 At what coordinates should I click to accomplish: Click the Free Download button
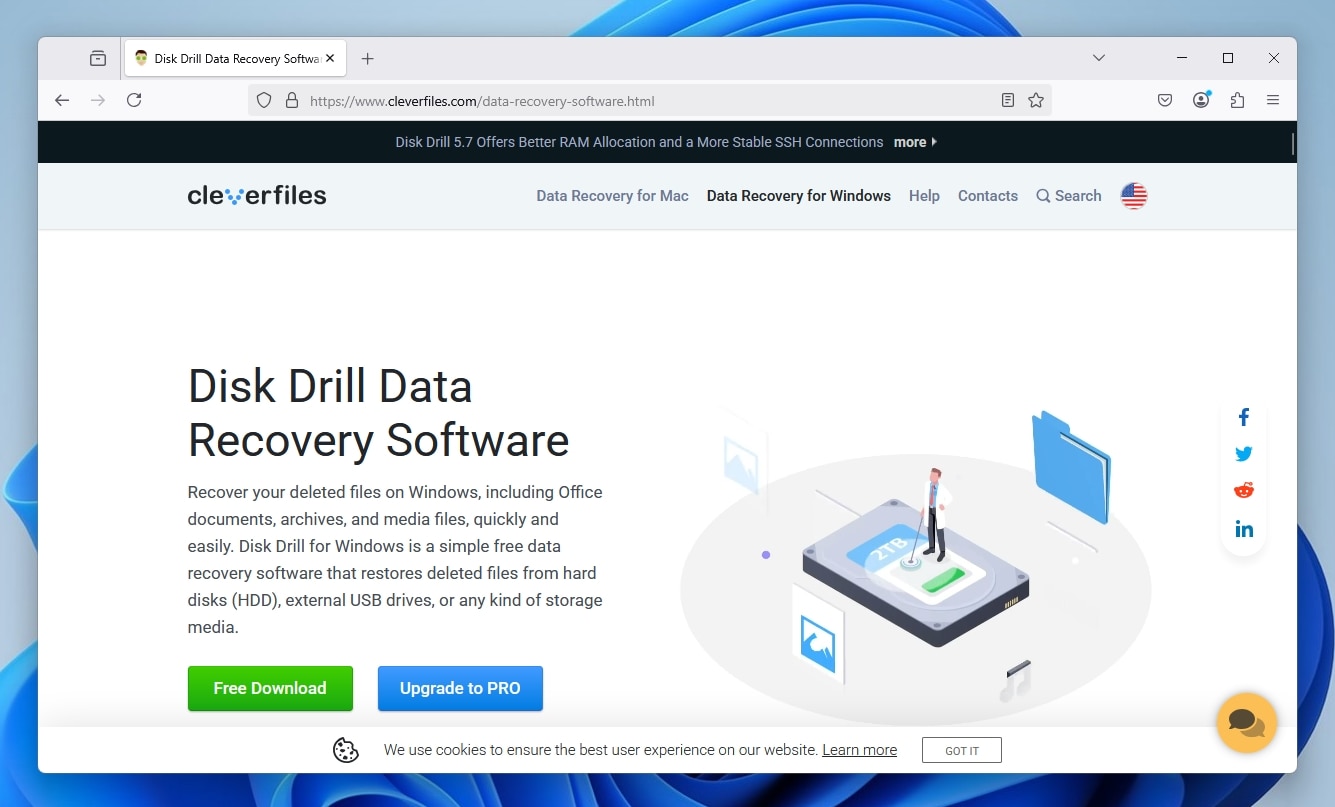[270, 688]
